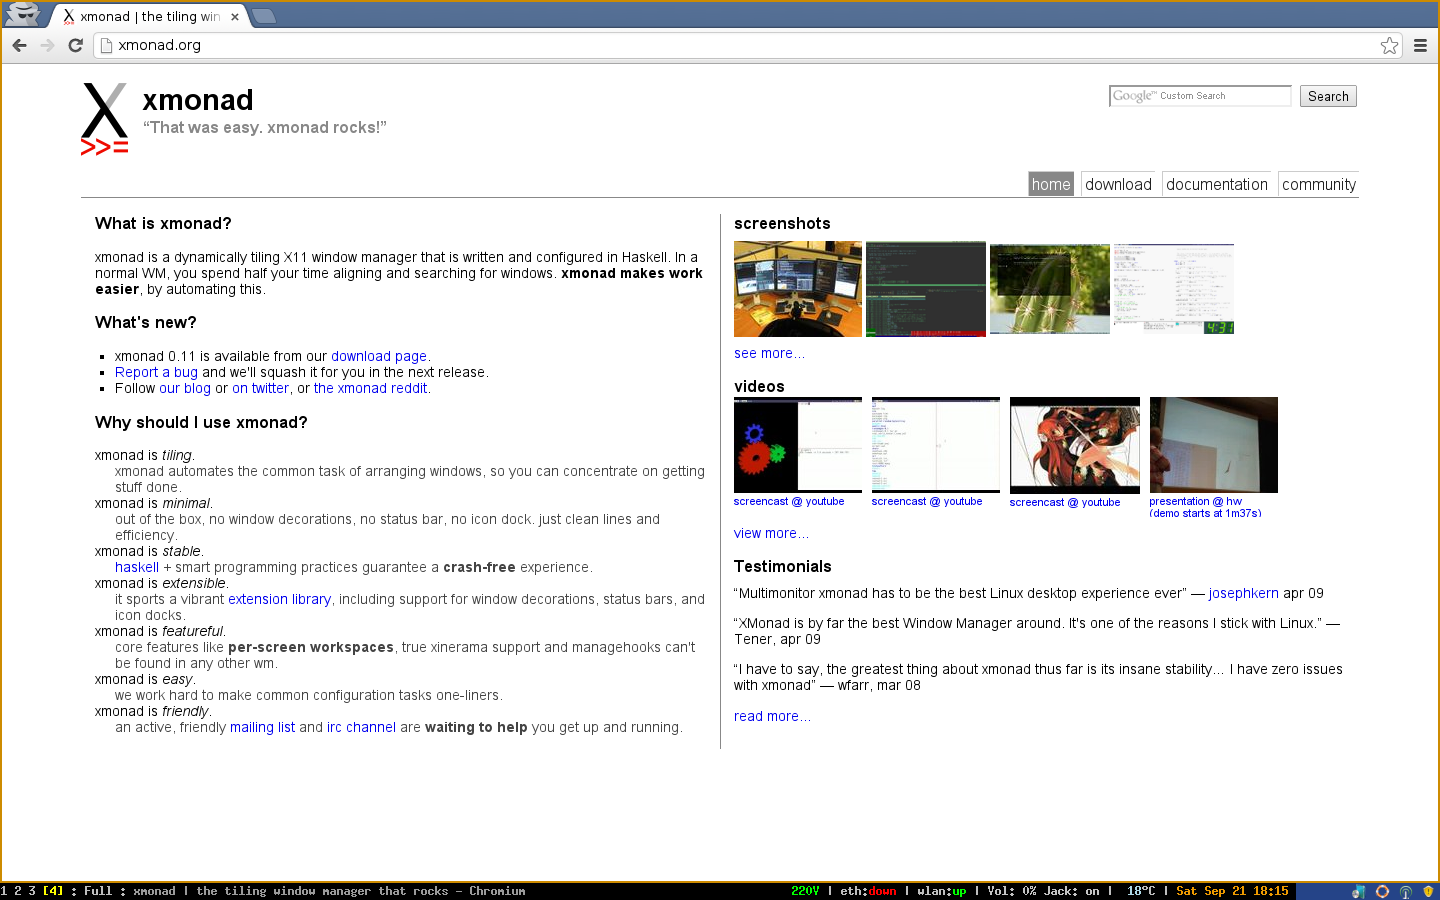Click the see more screenshots link
This screenshot has height=900, width=1440.
tap(769, 353)
